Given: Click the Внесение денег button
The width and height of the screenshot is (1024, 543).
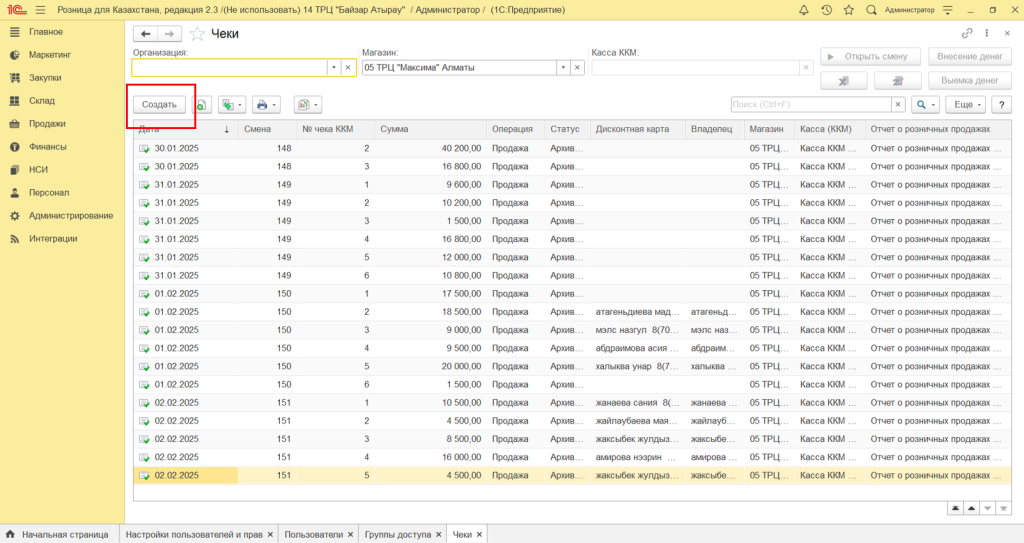Looking at the screenshot, I should (970, 57).
